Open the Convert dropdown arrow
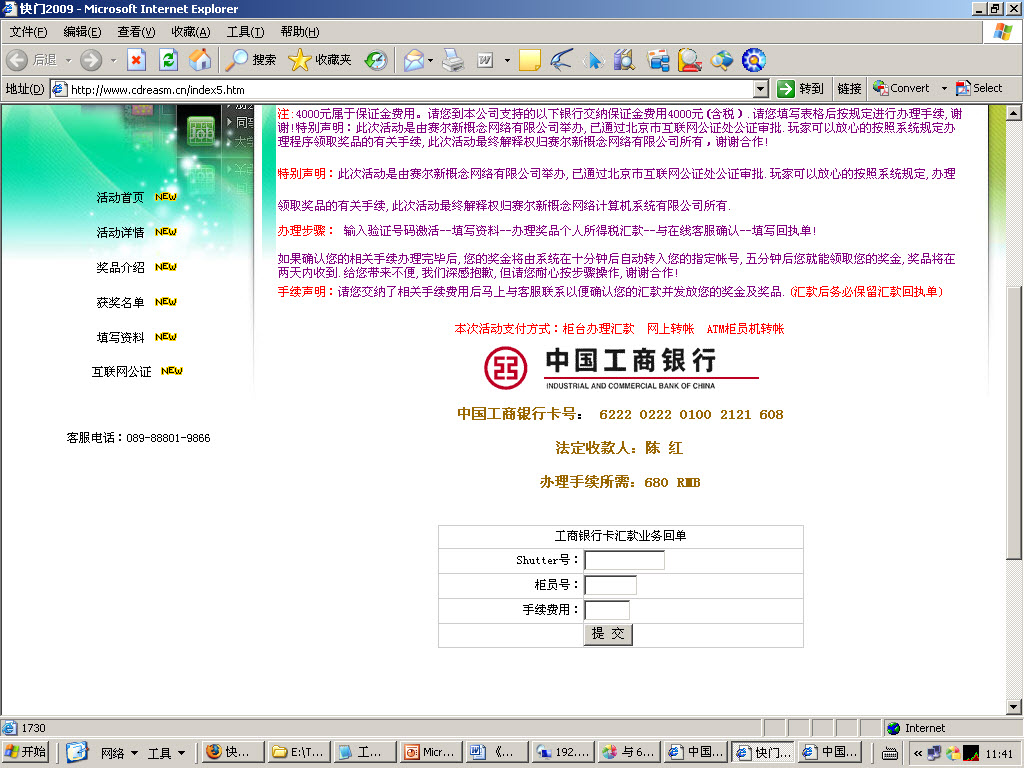Image resolution: width=1024 pixels, height=768 pixels. point(944,88)
